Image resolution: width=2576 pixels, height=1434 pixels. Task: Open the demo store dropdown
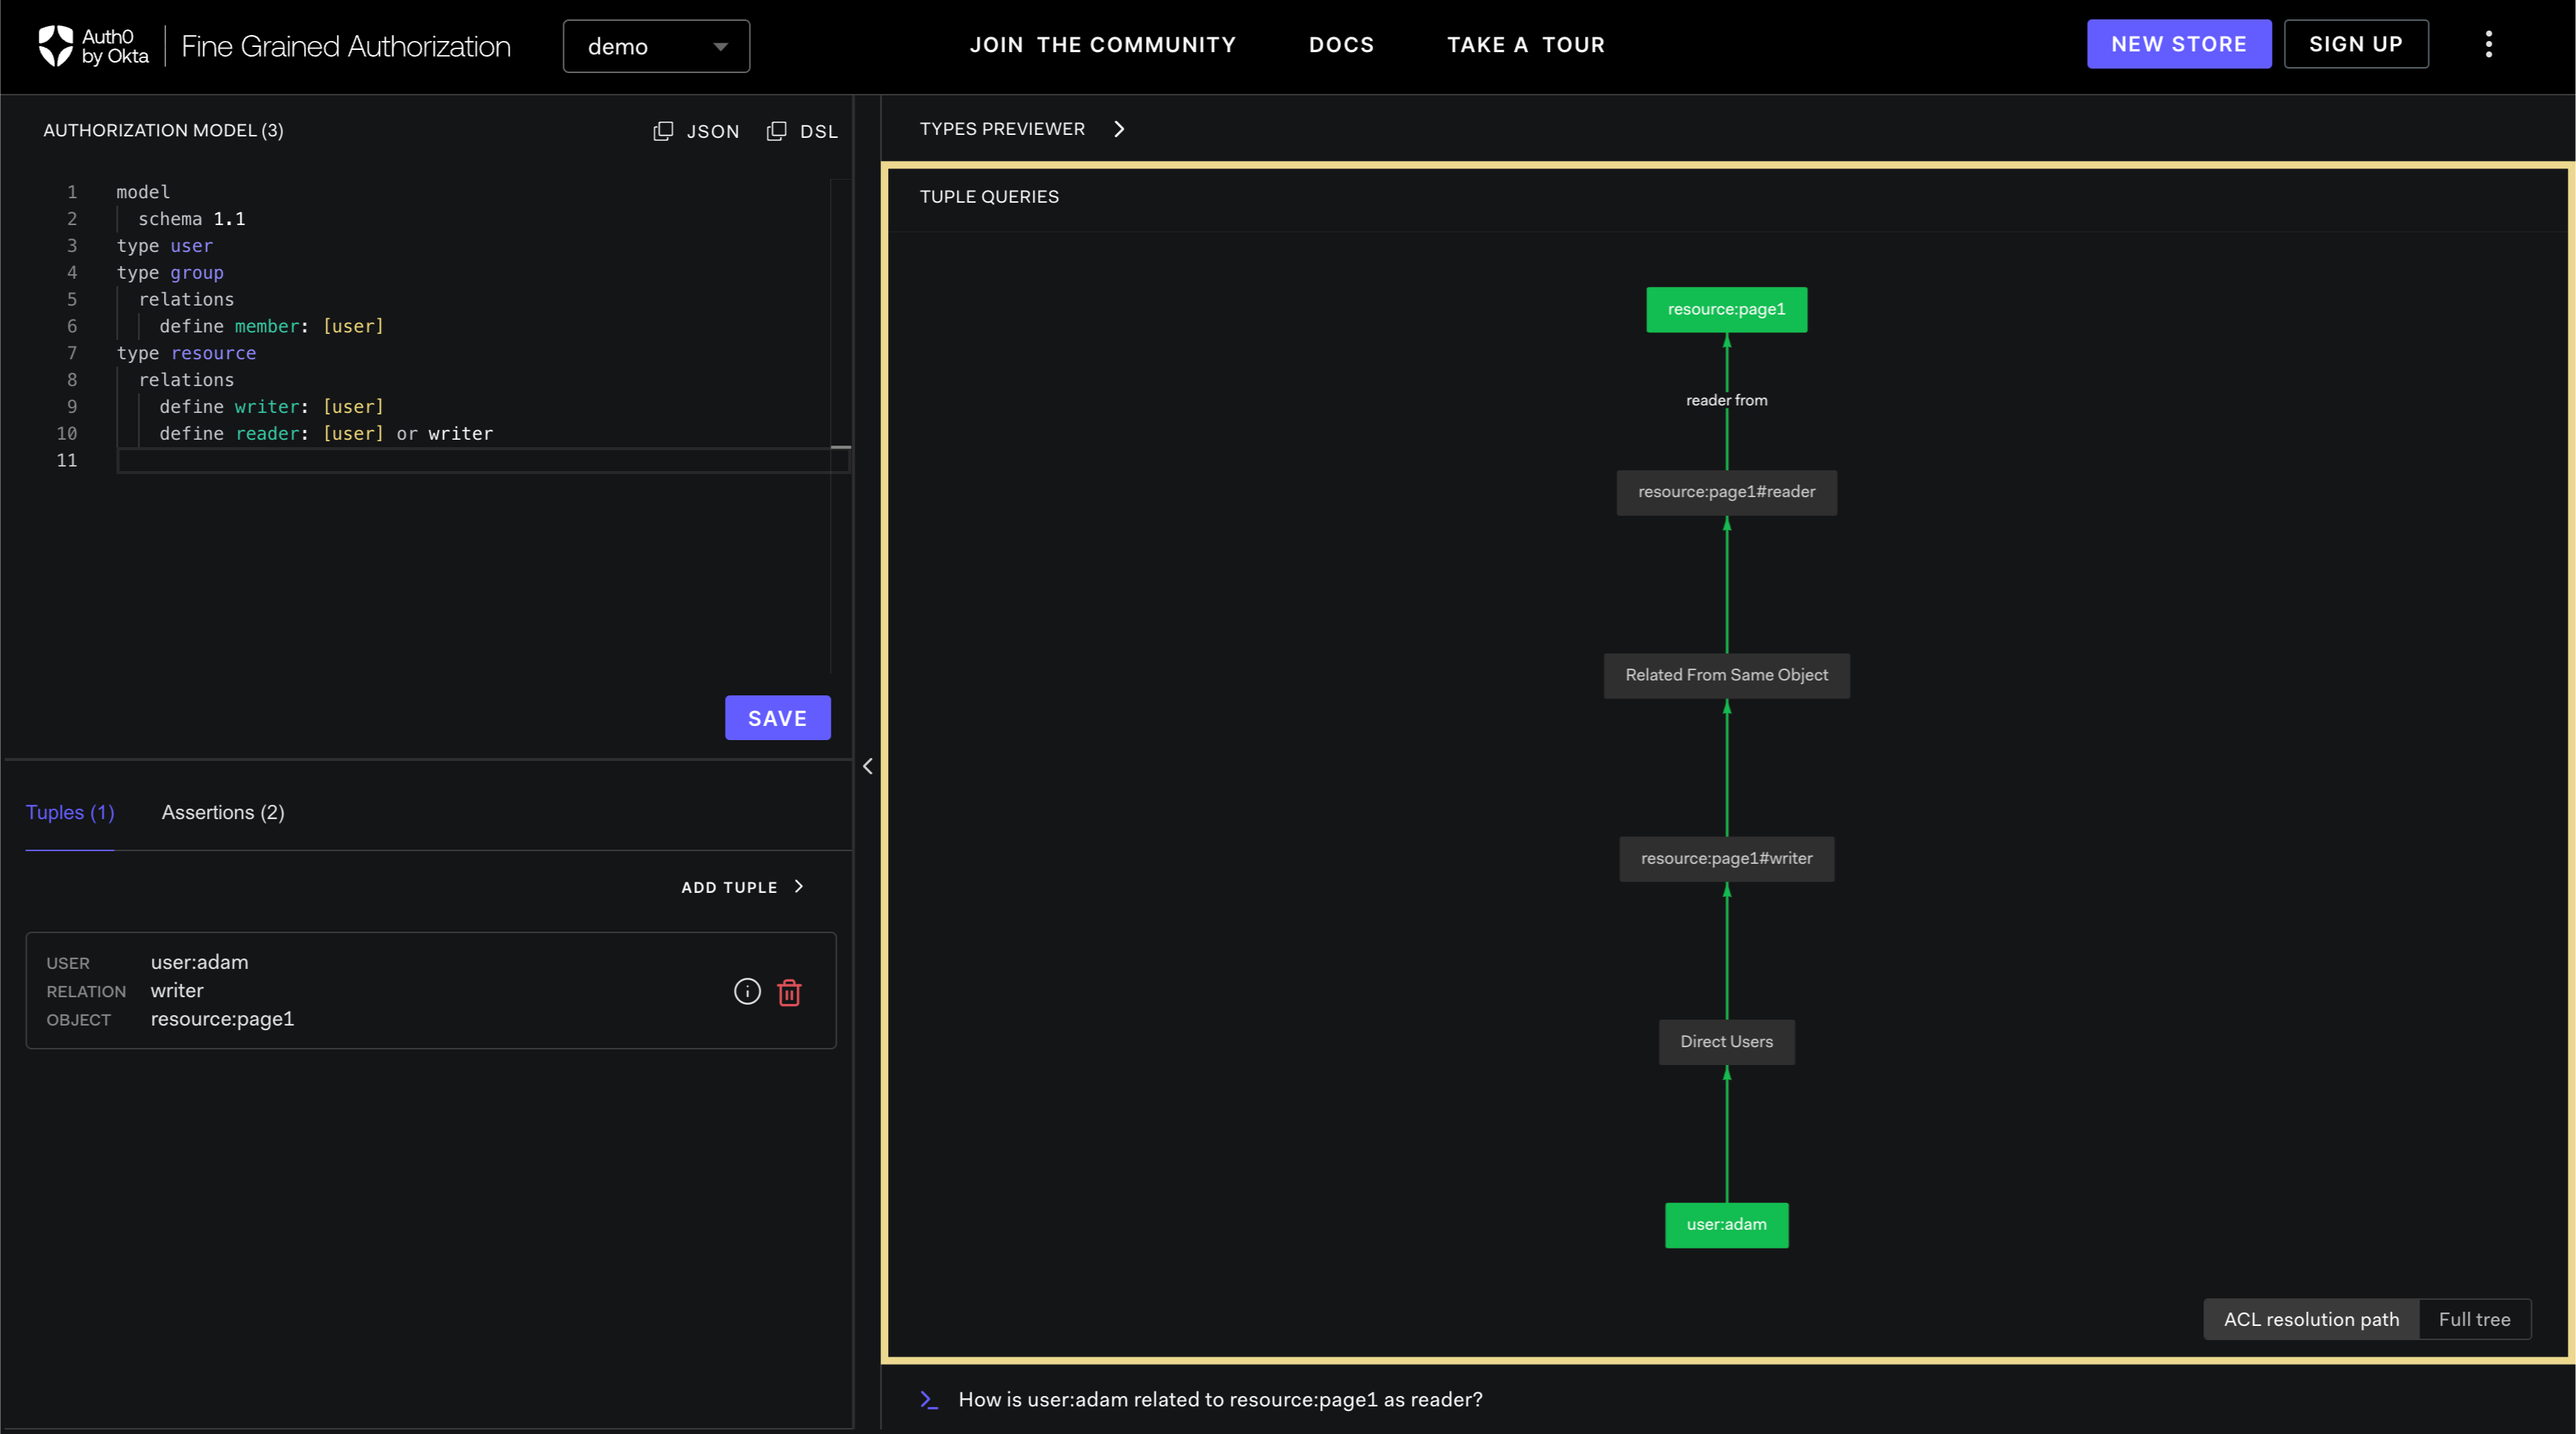pyautogui.click(x=656, y=46)
